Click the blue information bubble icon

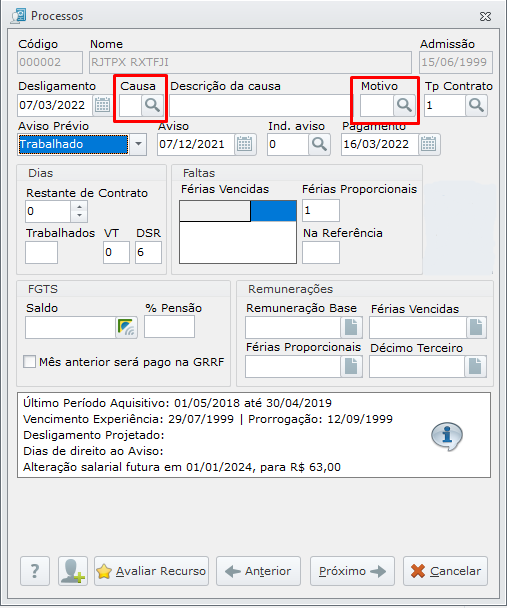(447, 436)
